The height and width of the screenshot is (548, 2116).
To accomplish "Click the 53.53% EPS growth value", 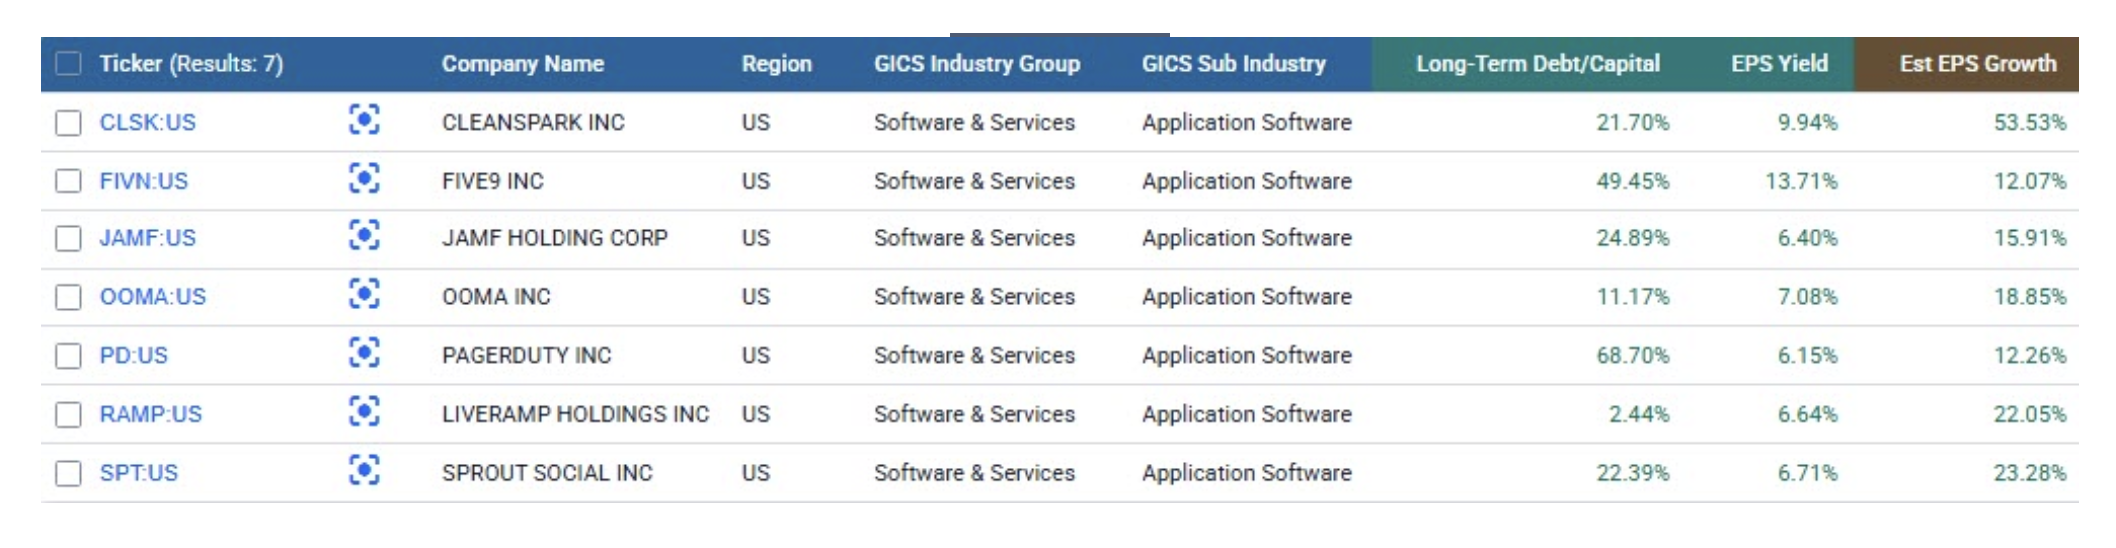I will 2030,122.
